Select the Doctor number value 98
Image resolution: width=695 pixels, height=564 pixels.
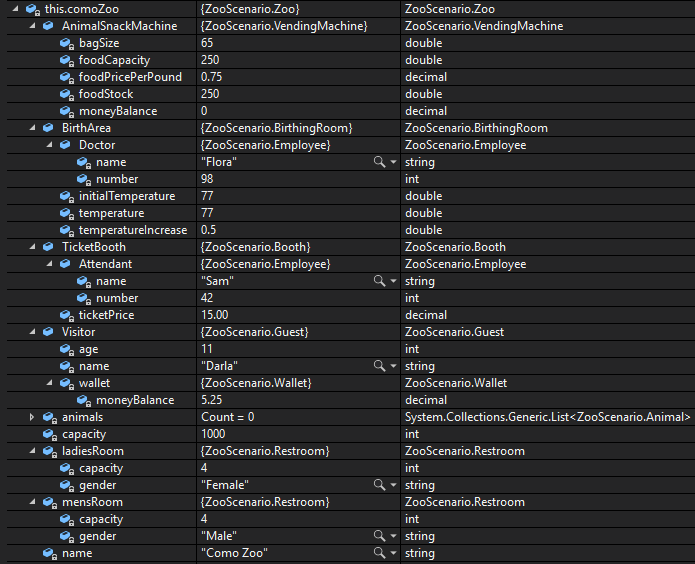coord(207,179)
